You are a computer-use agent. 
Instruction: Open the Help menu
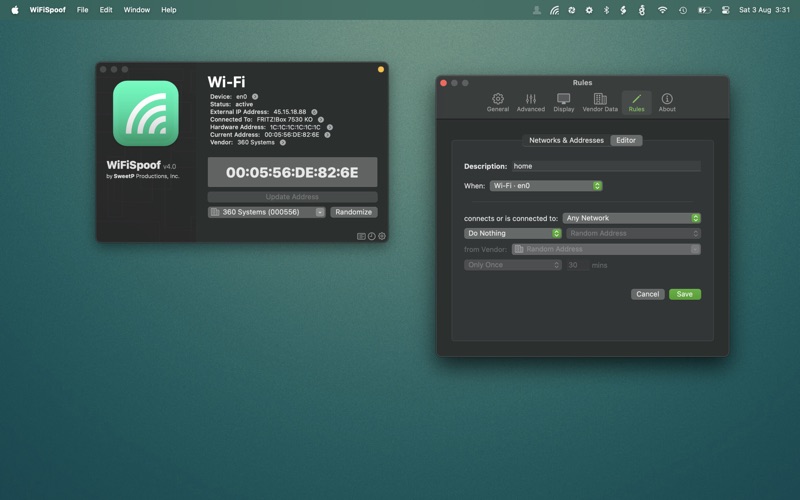169,10
